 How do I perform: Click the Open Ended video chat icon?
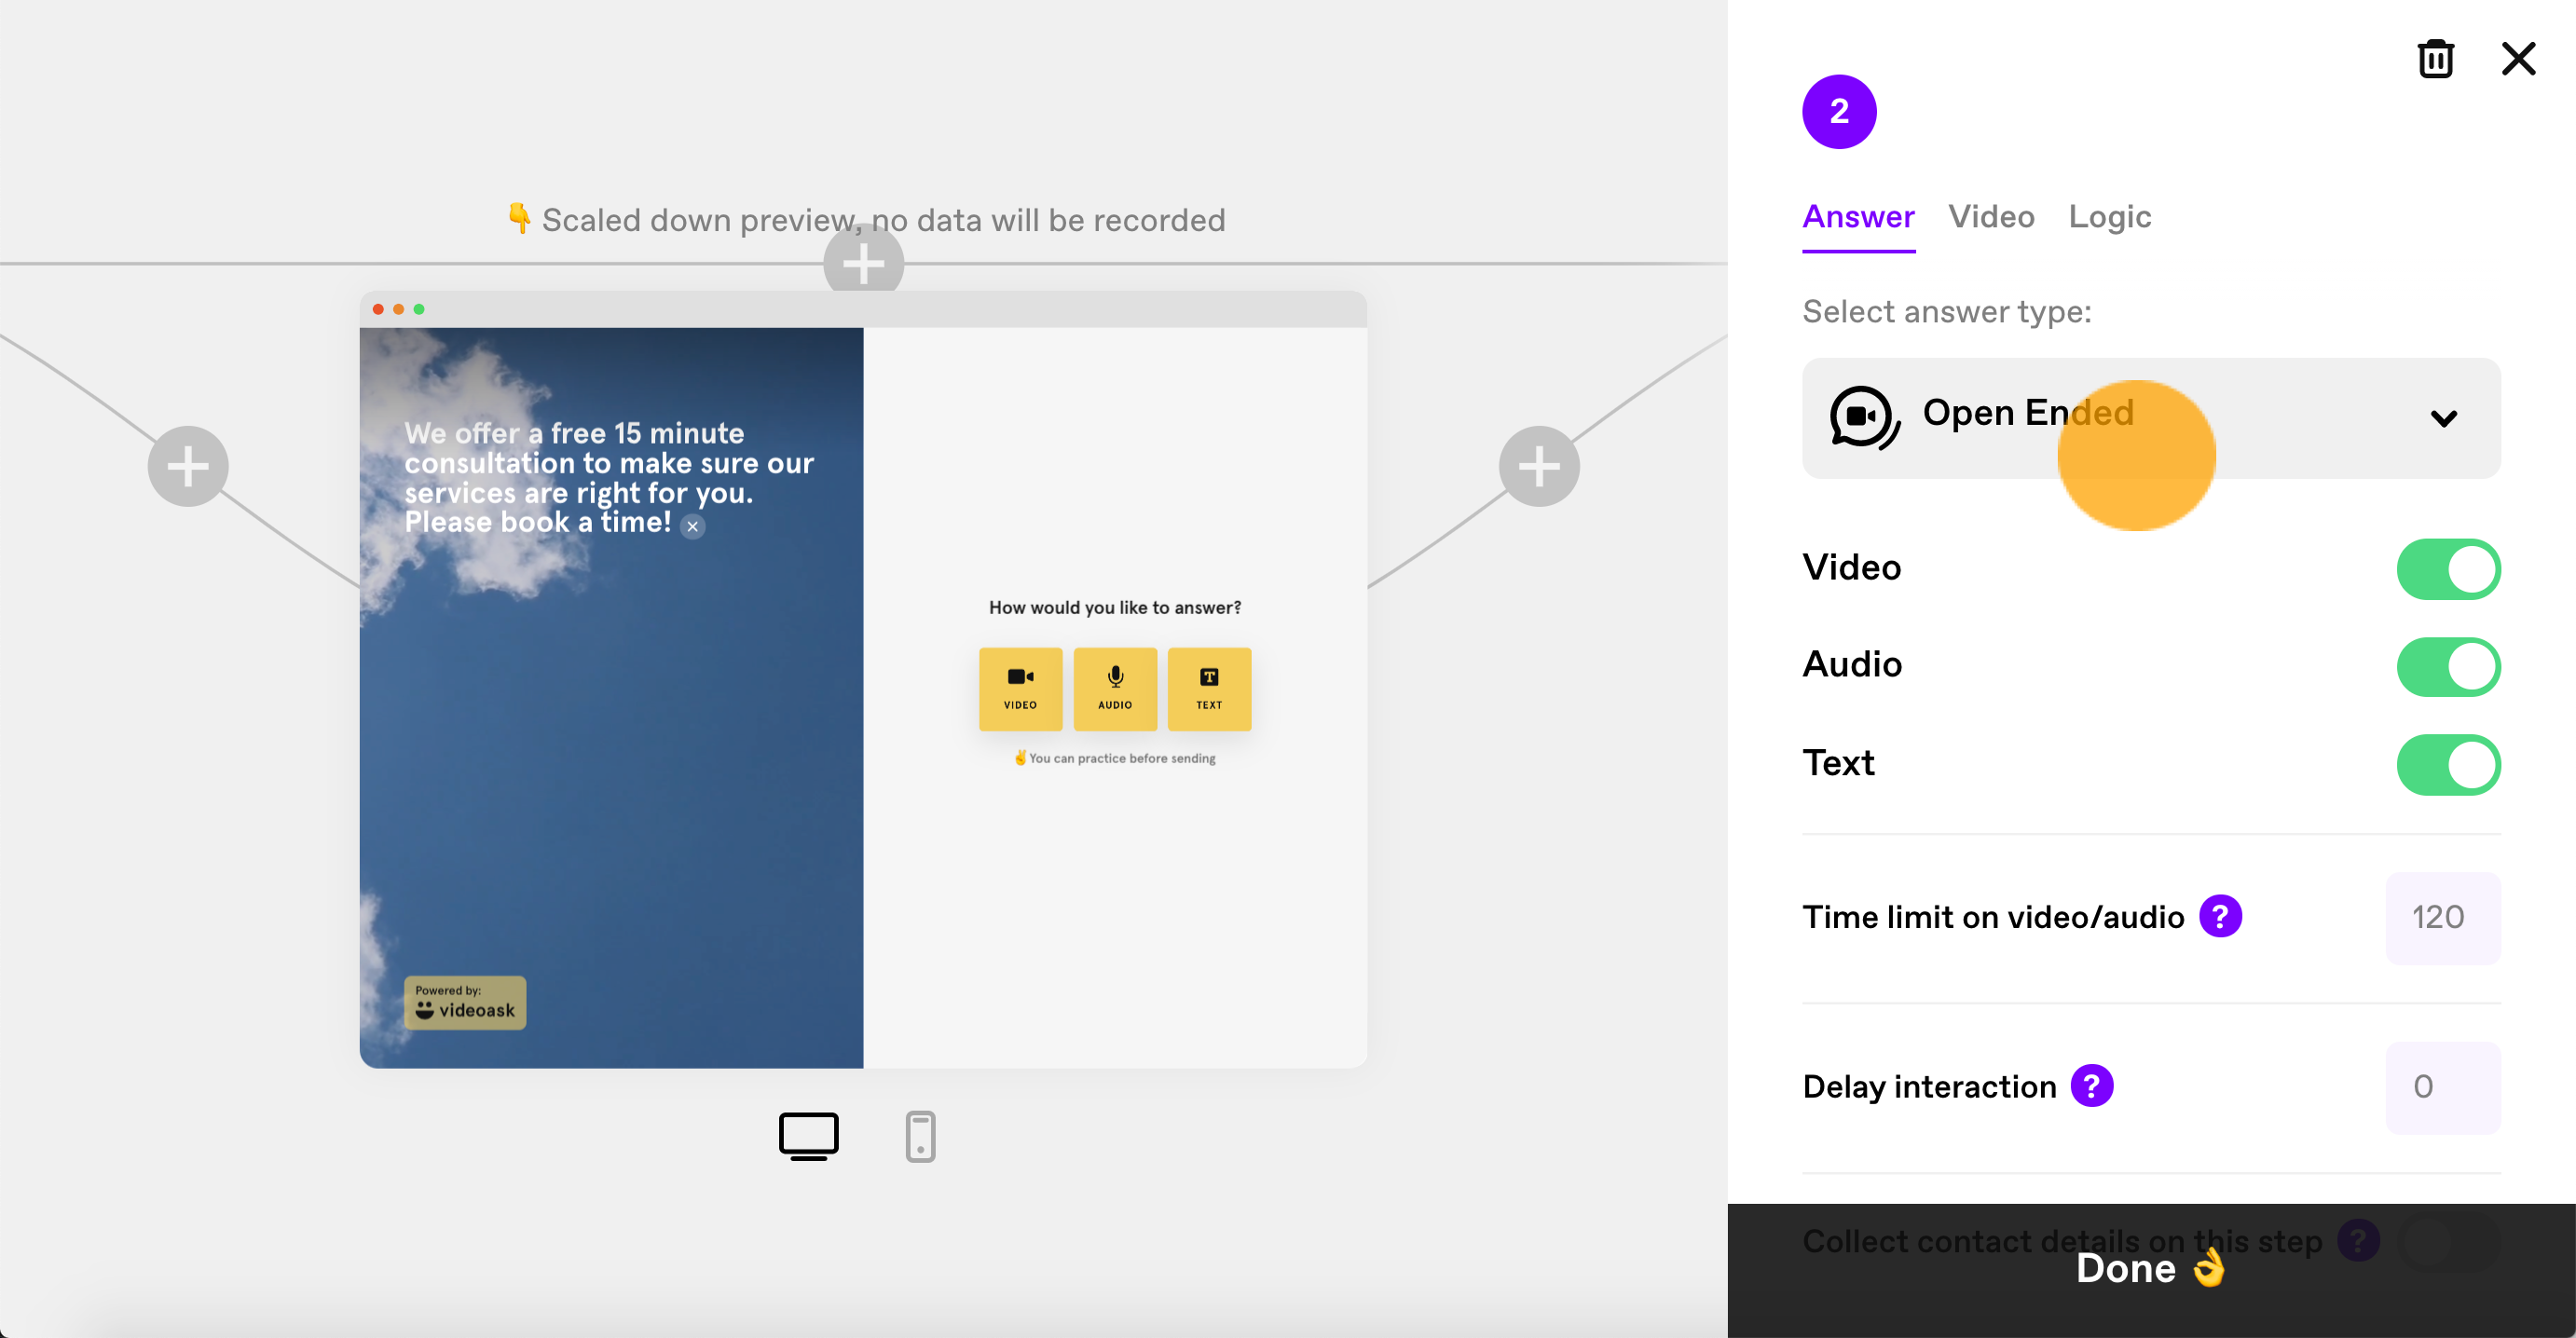1864,418
